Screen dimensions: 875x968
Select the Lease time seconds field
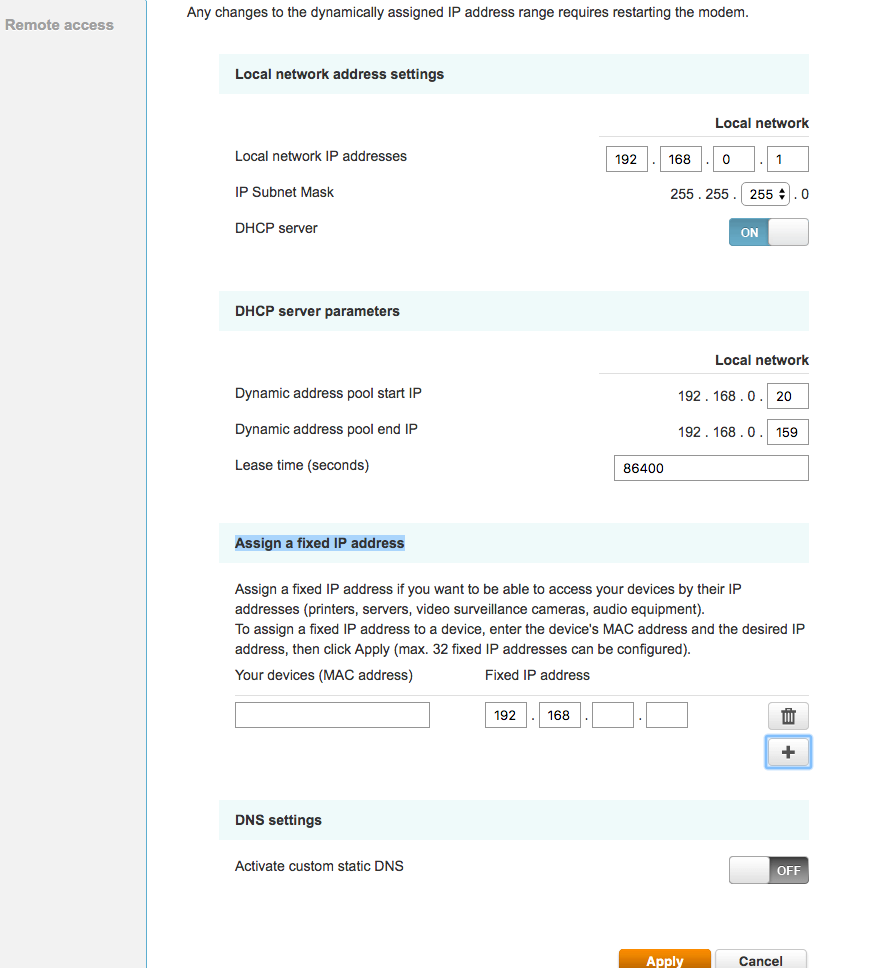click(711, 468)
